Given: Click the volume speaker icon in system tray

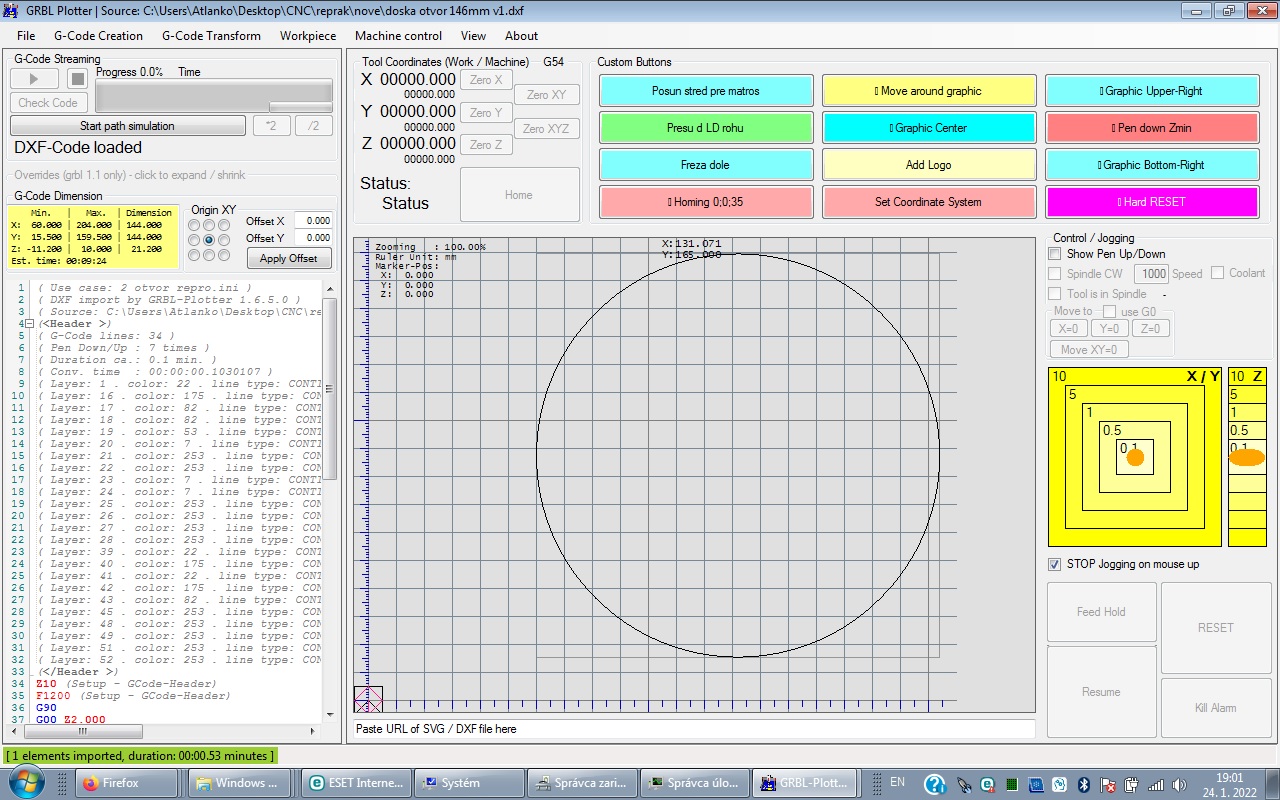Looking at the screenshot, I should 1179,784.
